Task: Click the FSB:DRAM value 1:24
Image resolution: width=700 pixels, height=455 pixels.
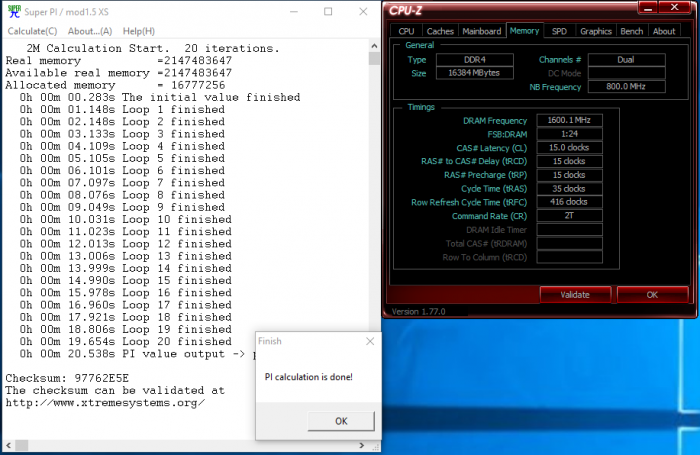Action: pos(569,134)
